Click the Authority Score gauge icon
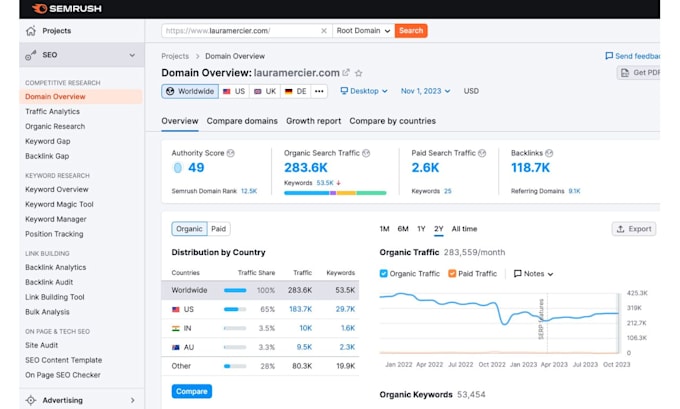 click(x=178, y=167)
